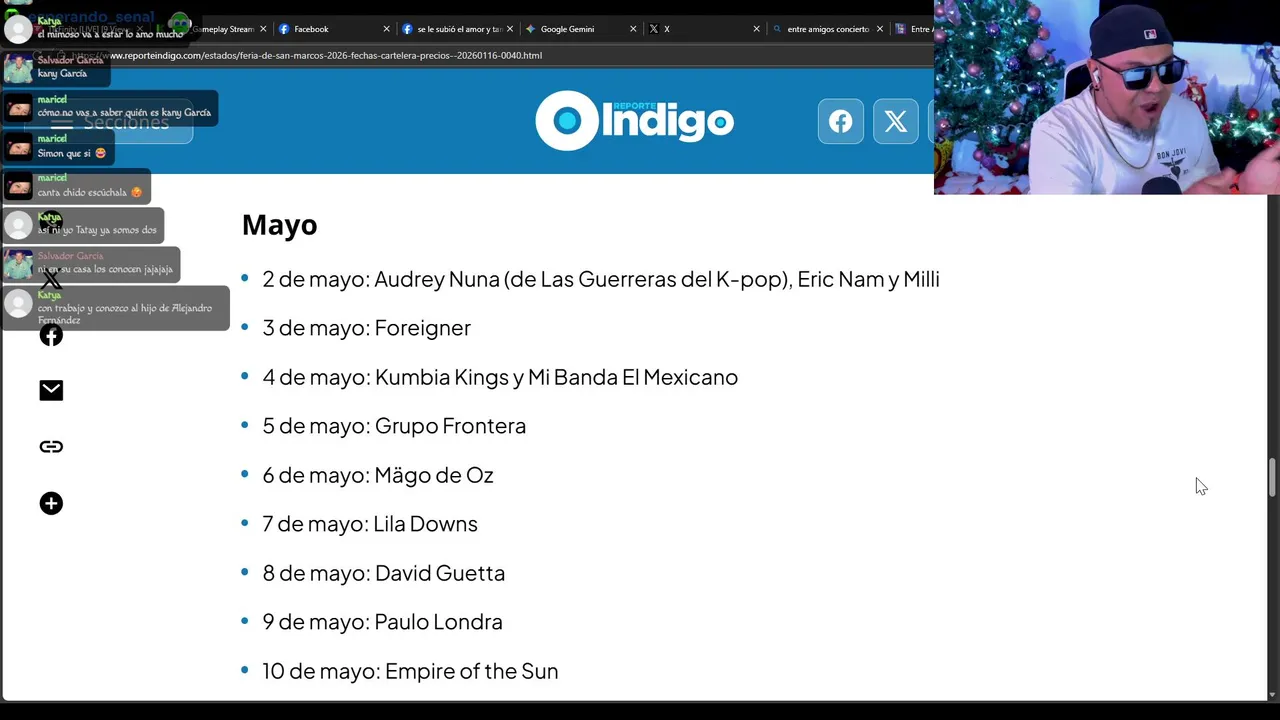
Task: Share article by email envelope icon
Action: 51,390
